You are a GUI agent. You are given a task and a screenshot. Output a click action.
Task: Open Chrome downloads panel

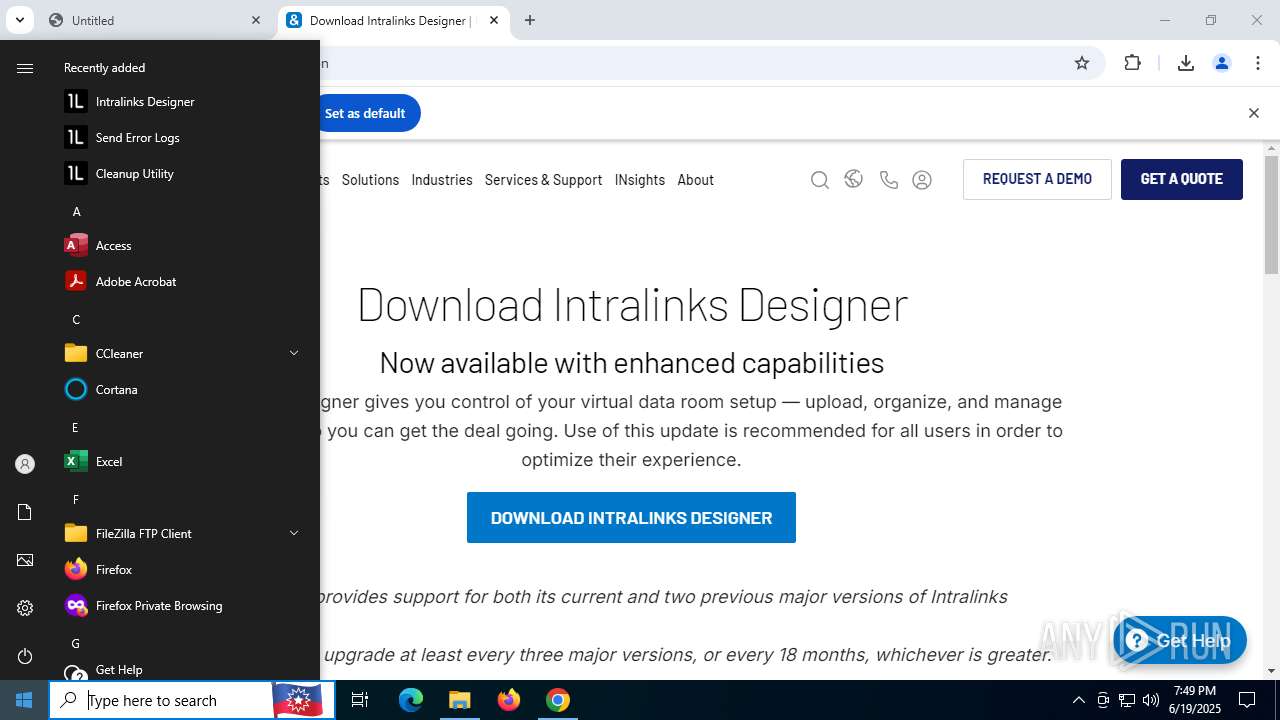(1186, 63)
